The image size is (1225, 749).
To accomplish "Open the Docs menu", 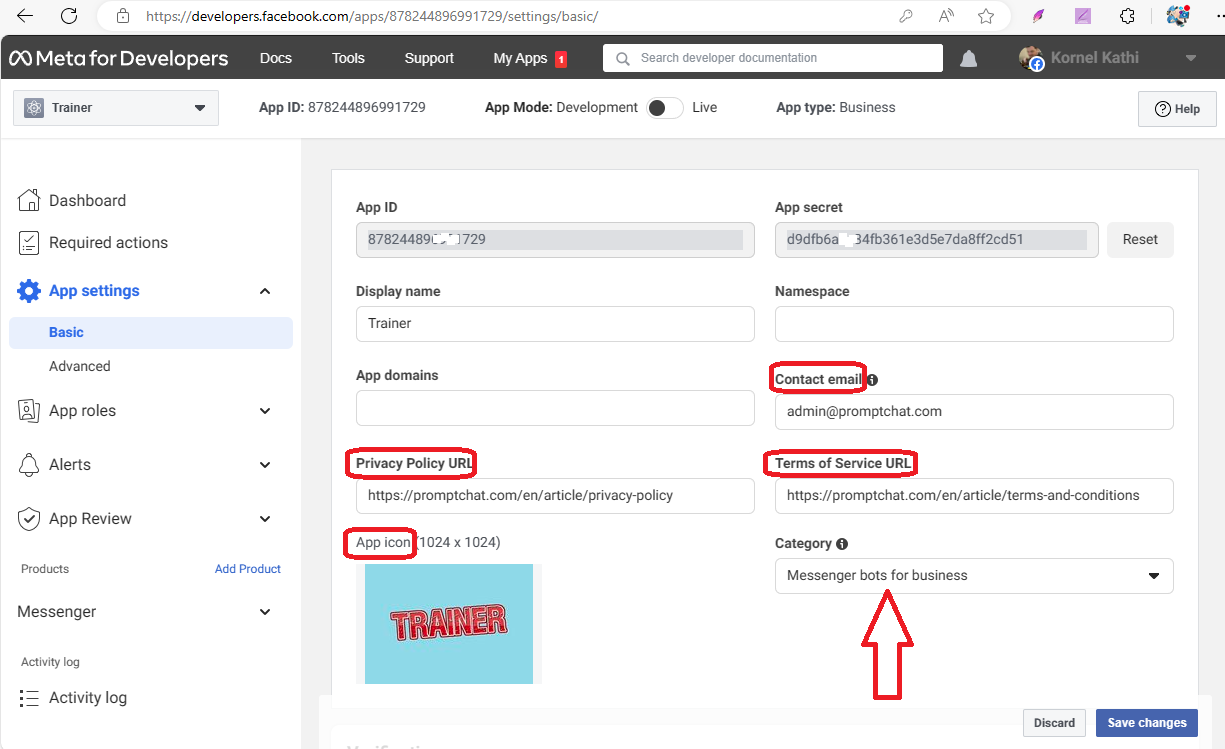I will pos(275,58).
